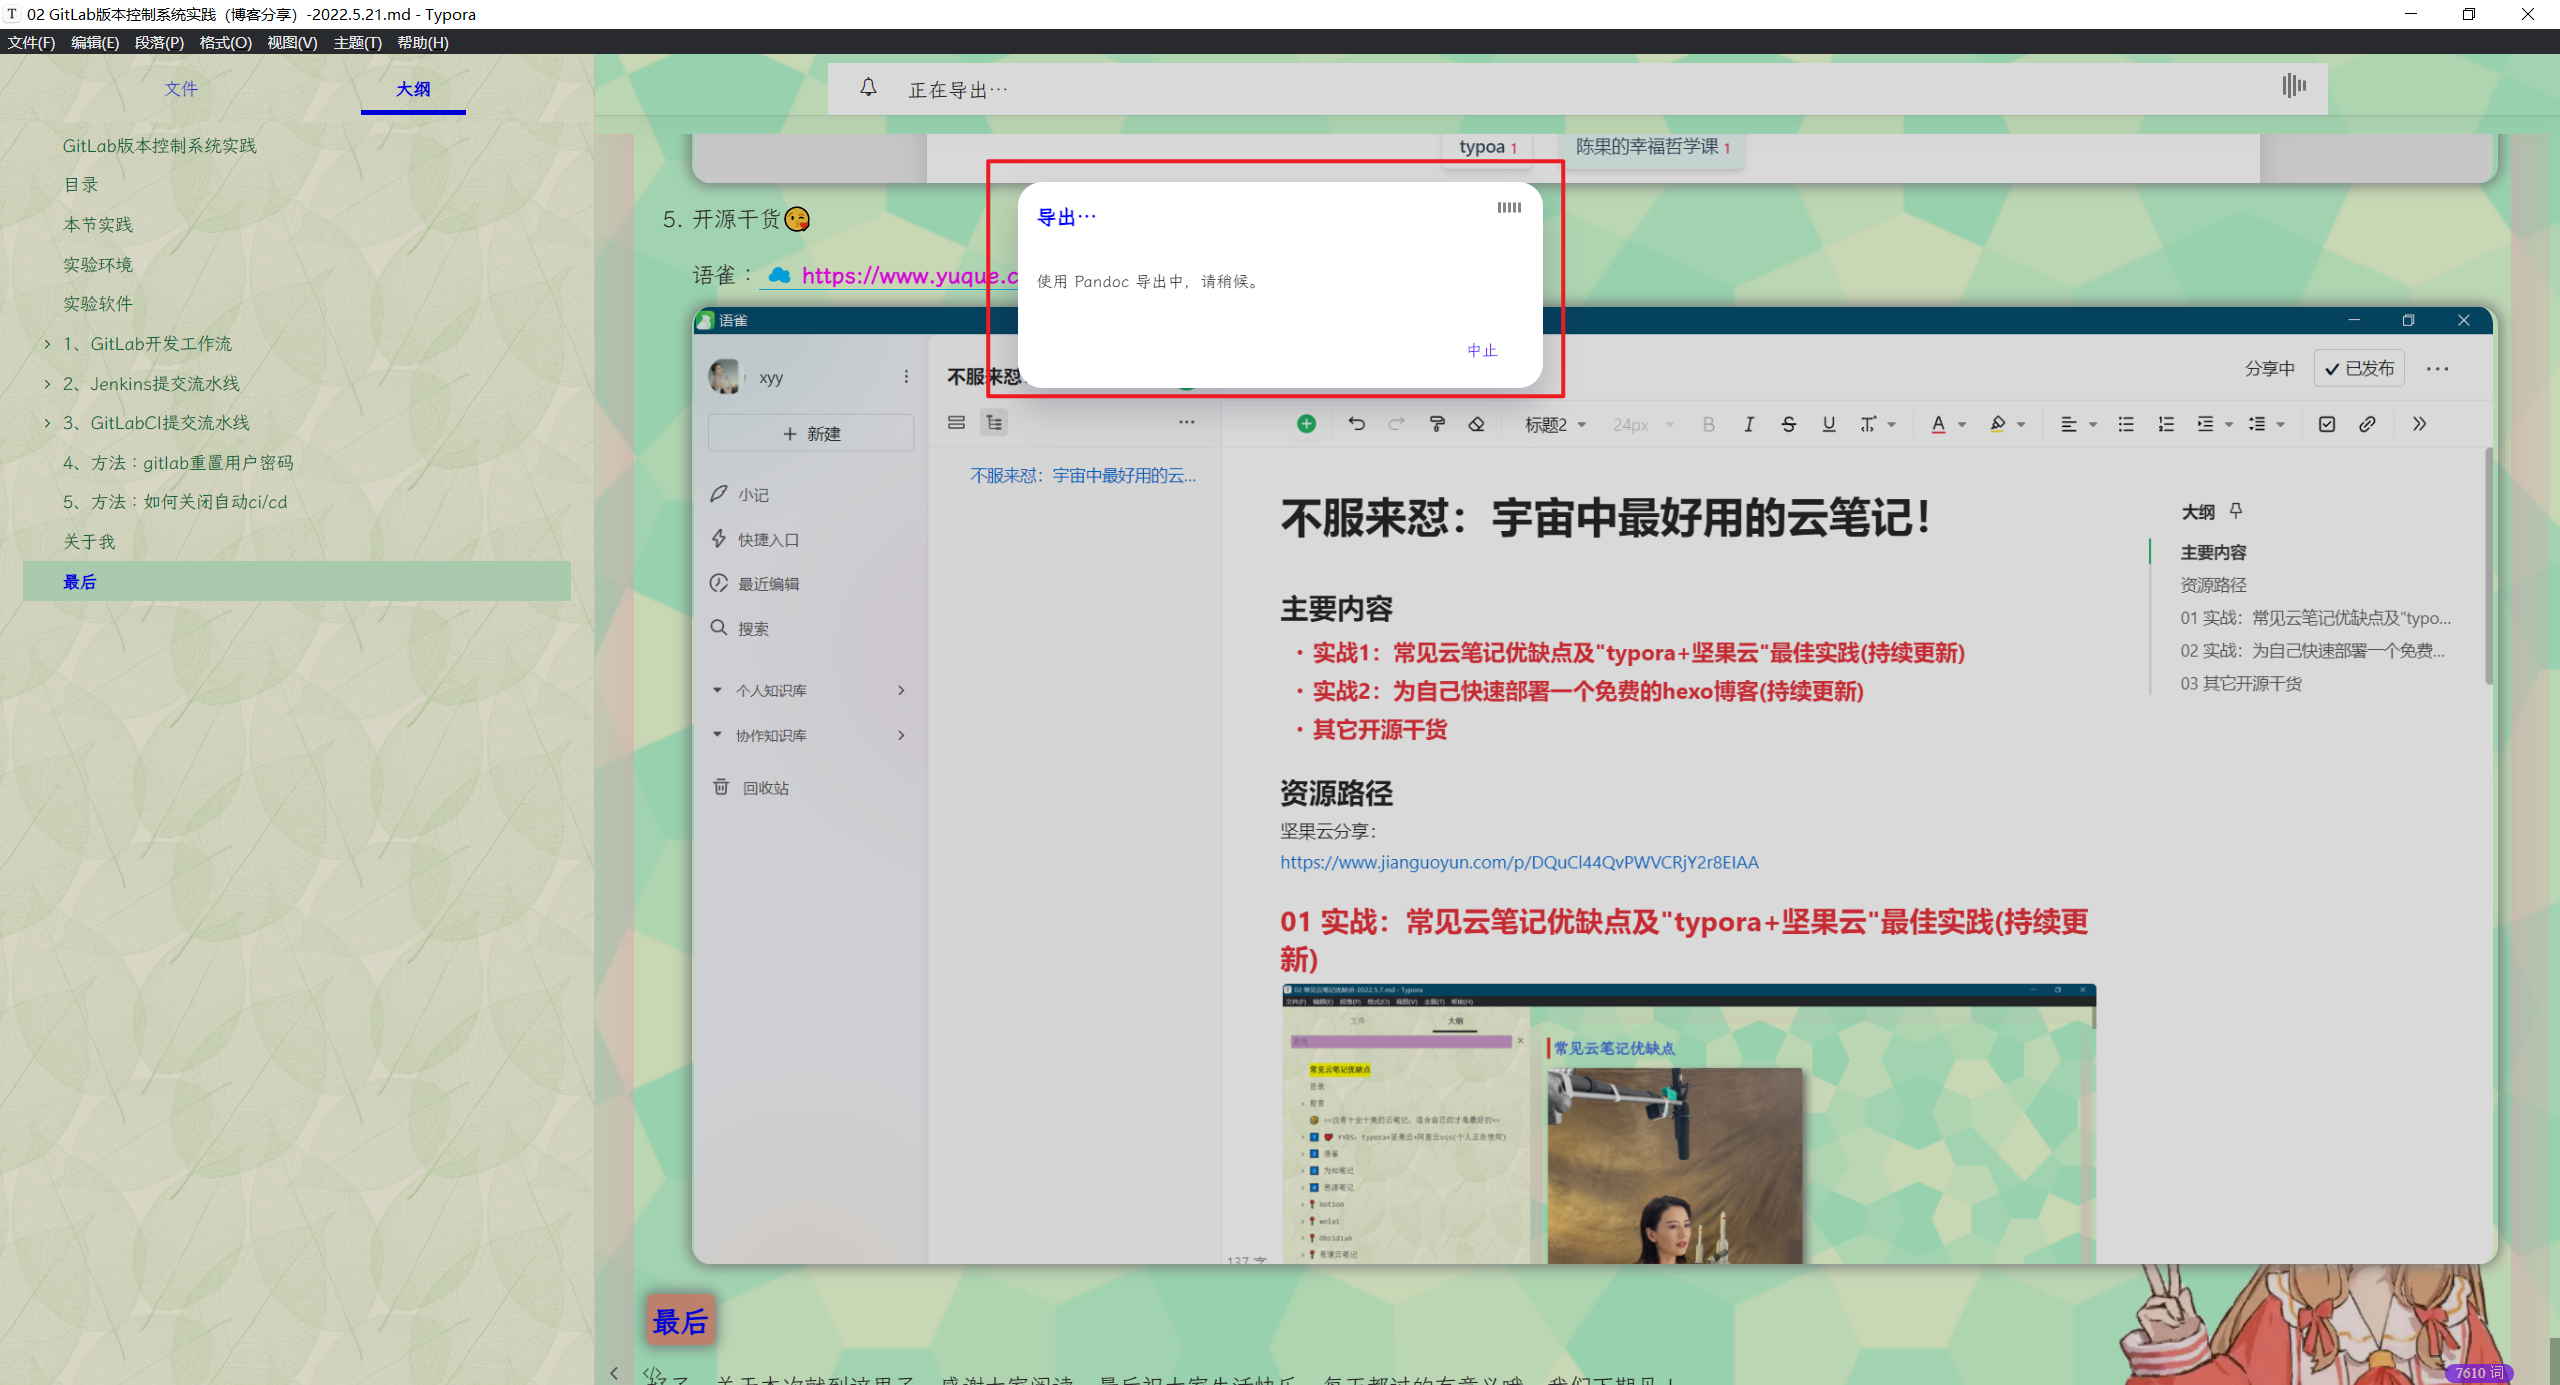
Task: Click the 搜索 magnifier in 语雀 sidebar
Action: pos(719,628)
